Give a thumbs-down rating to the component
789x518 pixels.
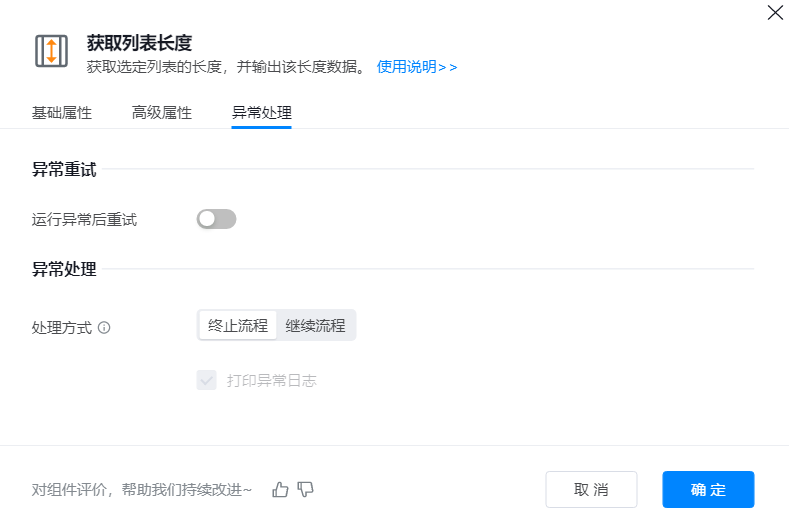[306, 490]
